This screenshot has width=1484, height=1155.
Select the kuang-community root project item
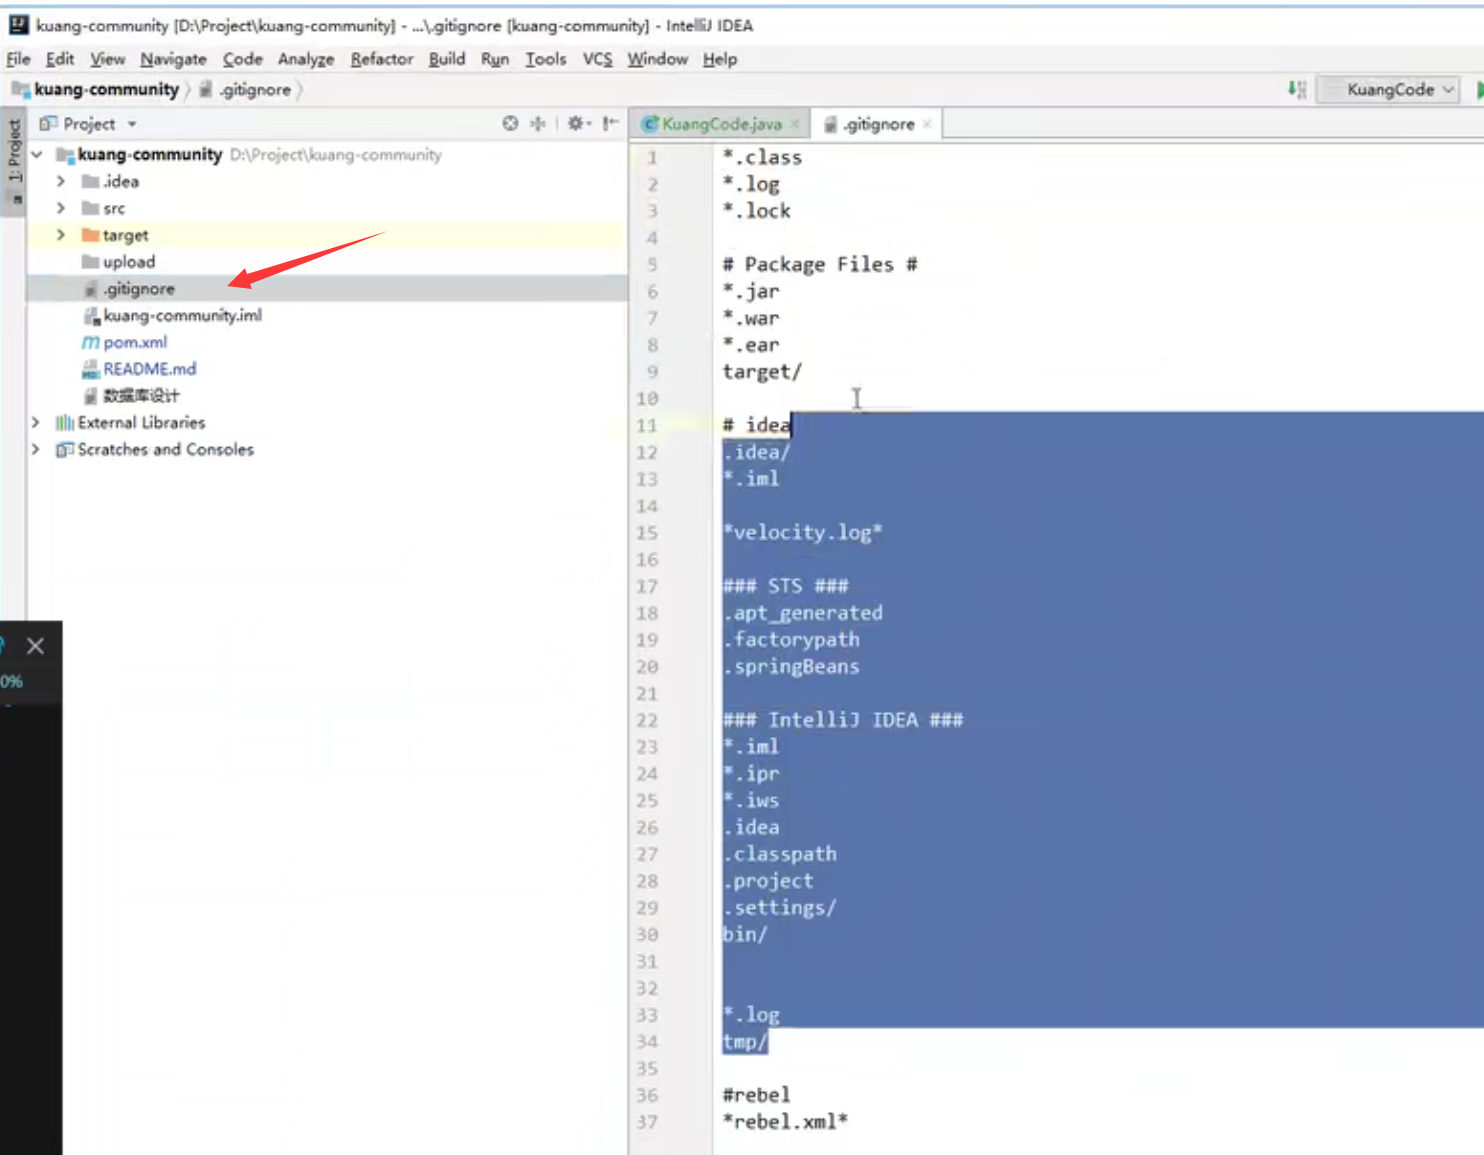click(149, 155)
